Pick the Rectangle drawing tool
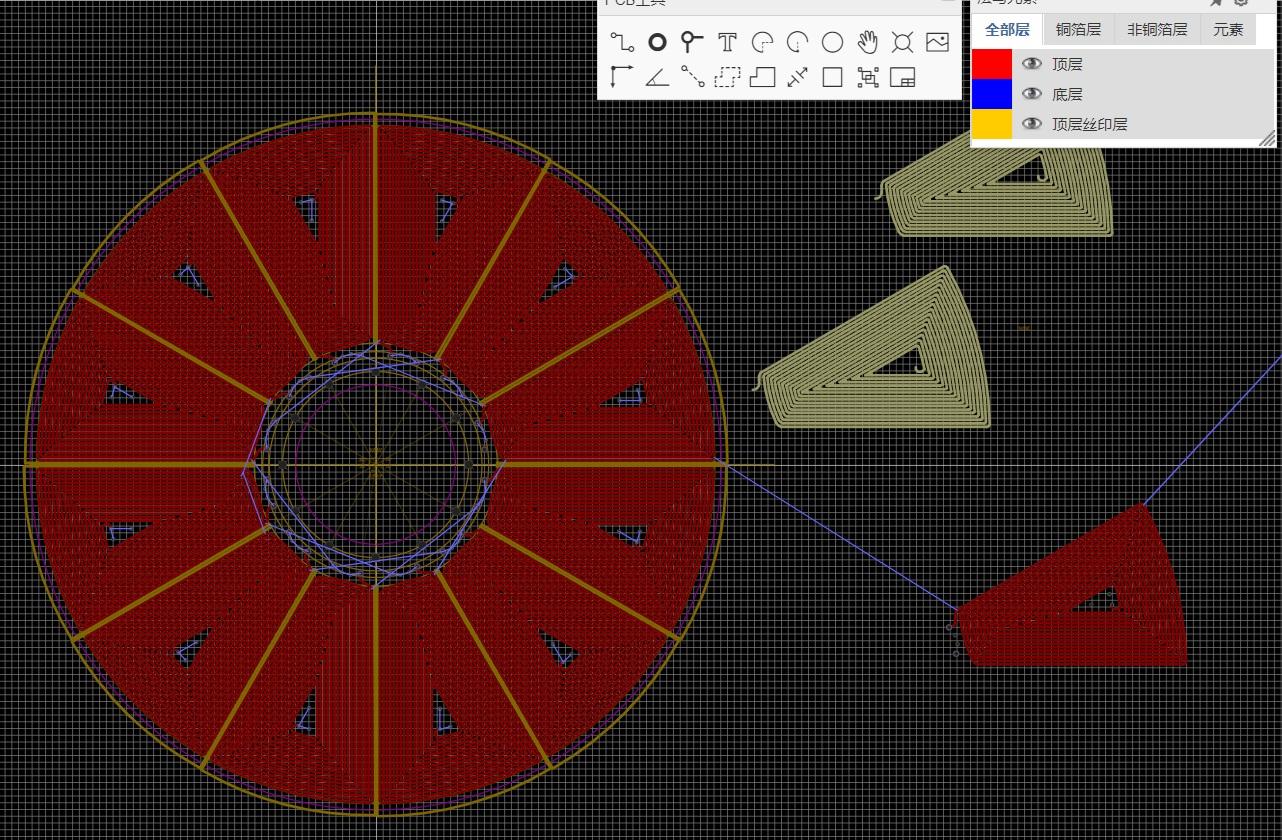Viewport: 1282px width, 840px height. click(x=832, y=77)
